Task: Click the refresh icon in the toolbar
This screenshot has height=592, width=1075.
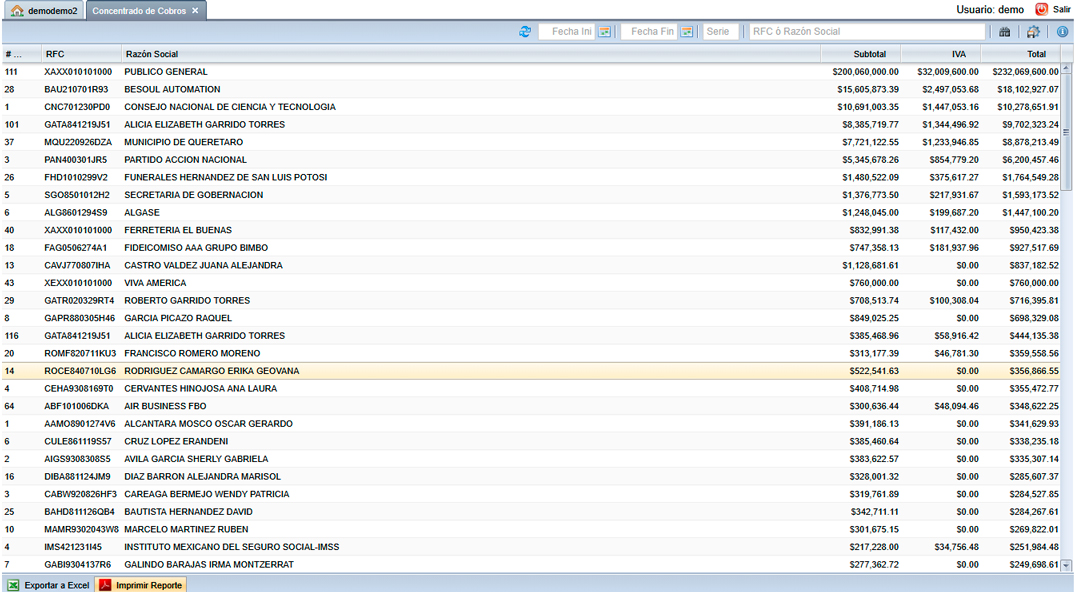Action: click(525, 32)
